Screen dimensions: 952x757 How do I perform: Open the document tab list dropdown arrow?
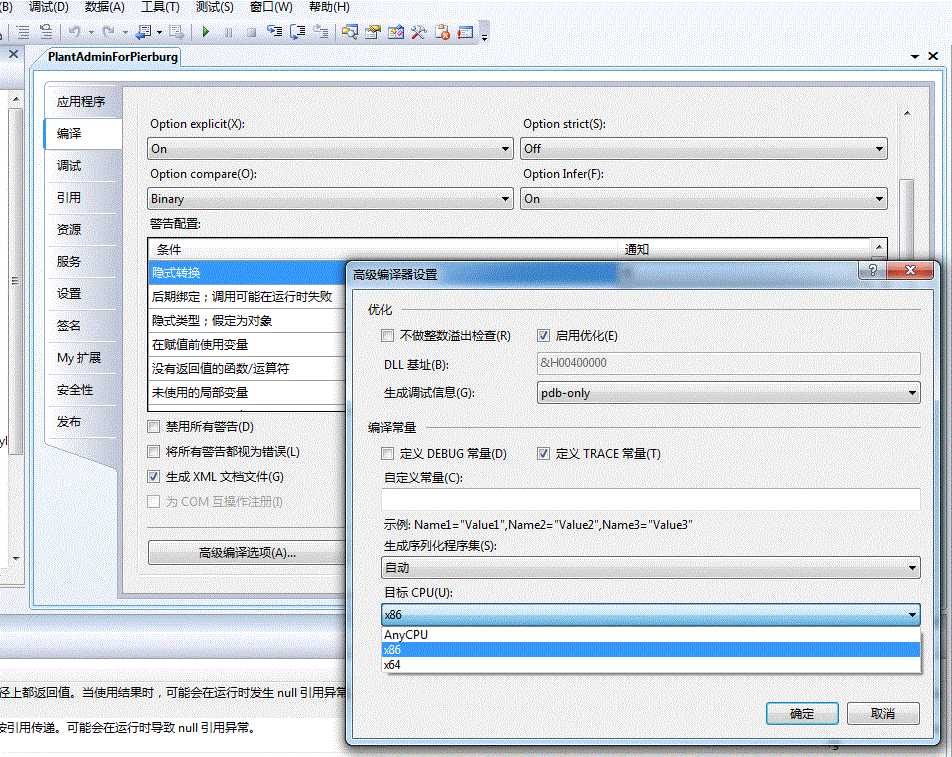(915, 56)
